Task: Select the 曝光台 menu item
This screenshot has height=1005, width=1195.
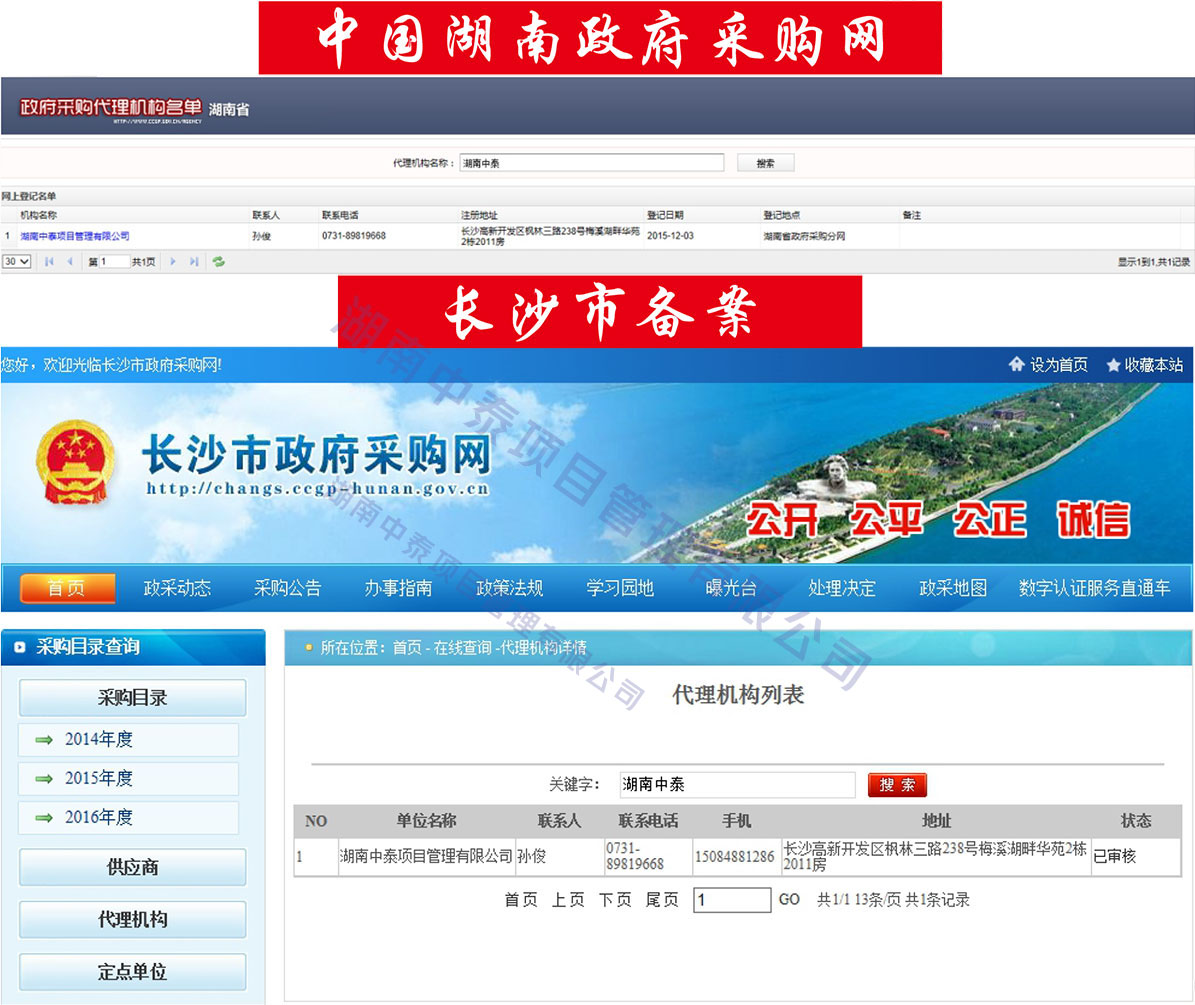Action: pyautogui.click(x=731, y=588)
